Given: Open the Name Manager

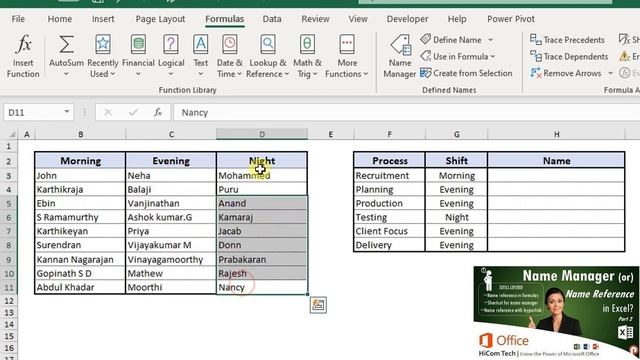Looking at the screenshot, I should click(x=400, y=56).
